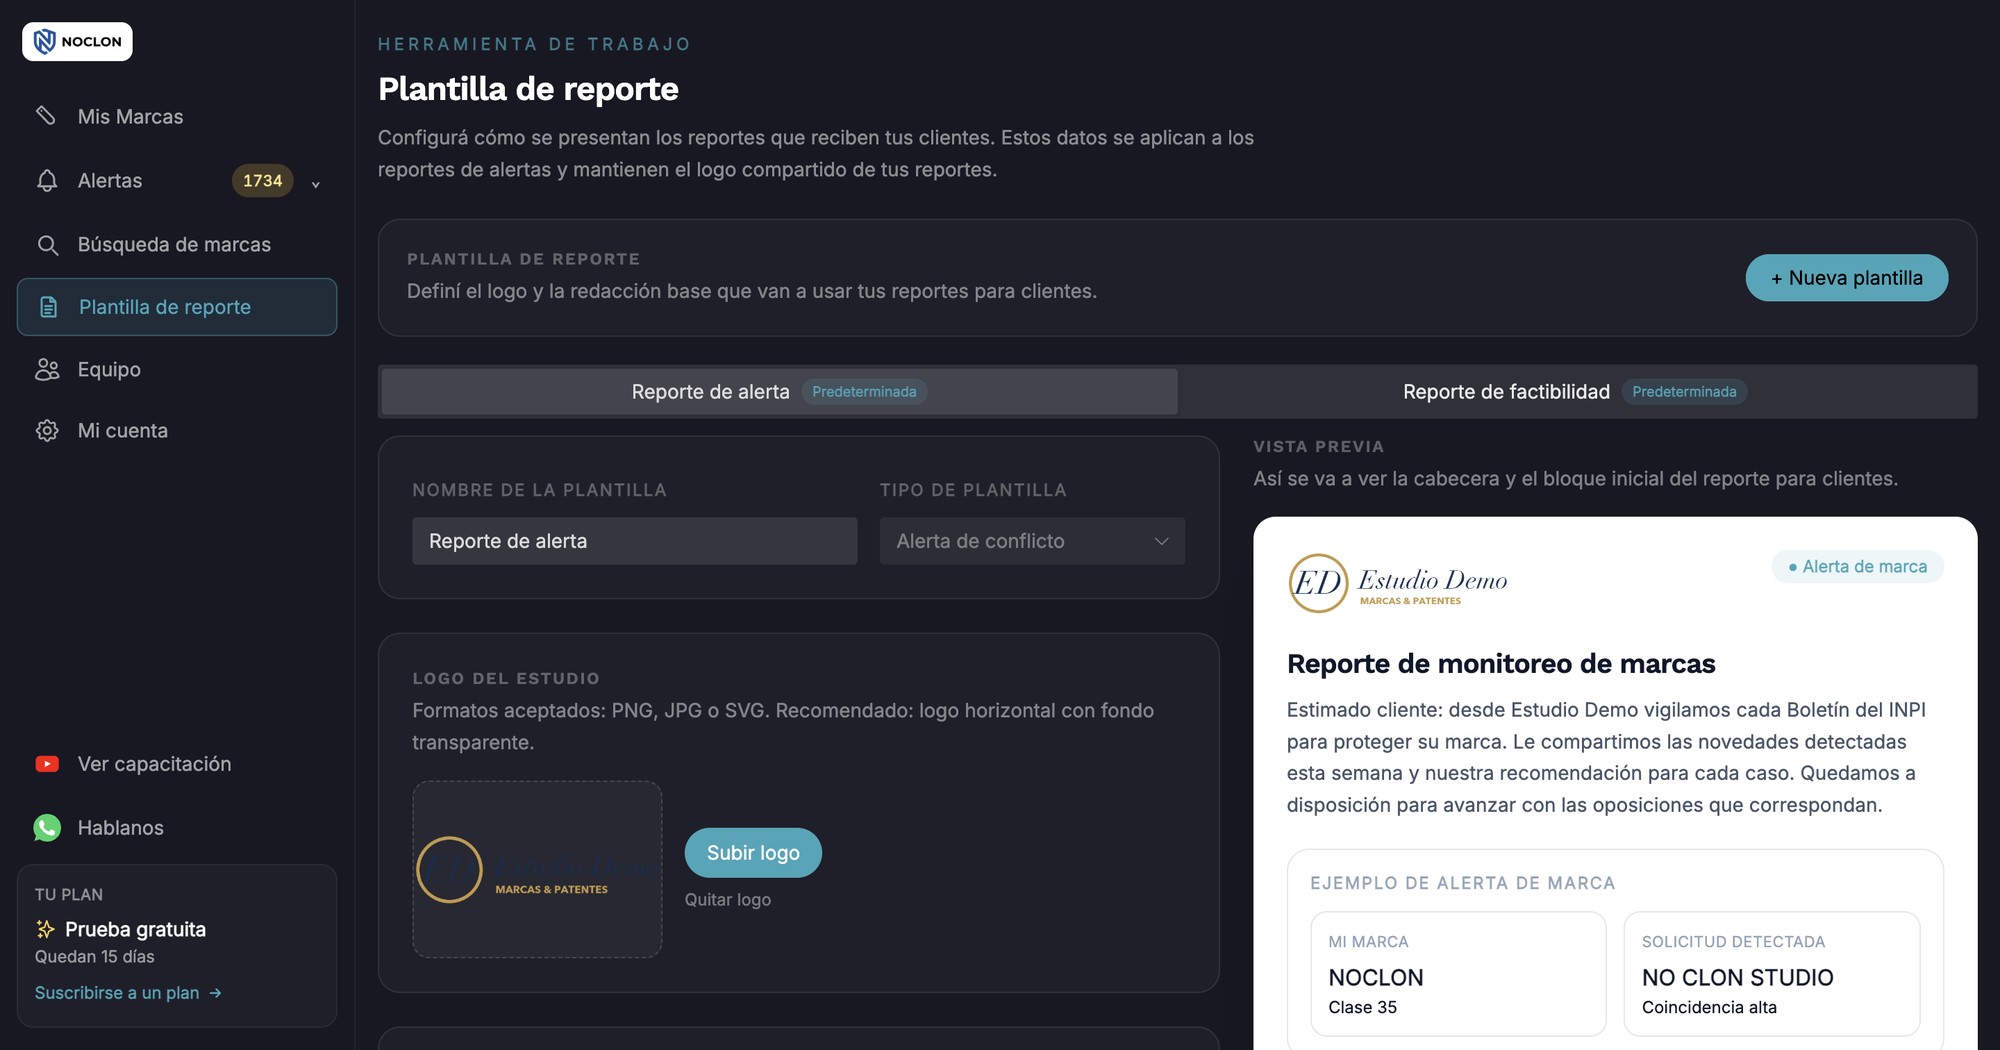Click the + Nueva plantilla button
The image size is (2000, 1050).
(x=1846, y=278)
